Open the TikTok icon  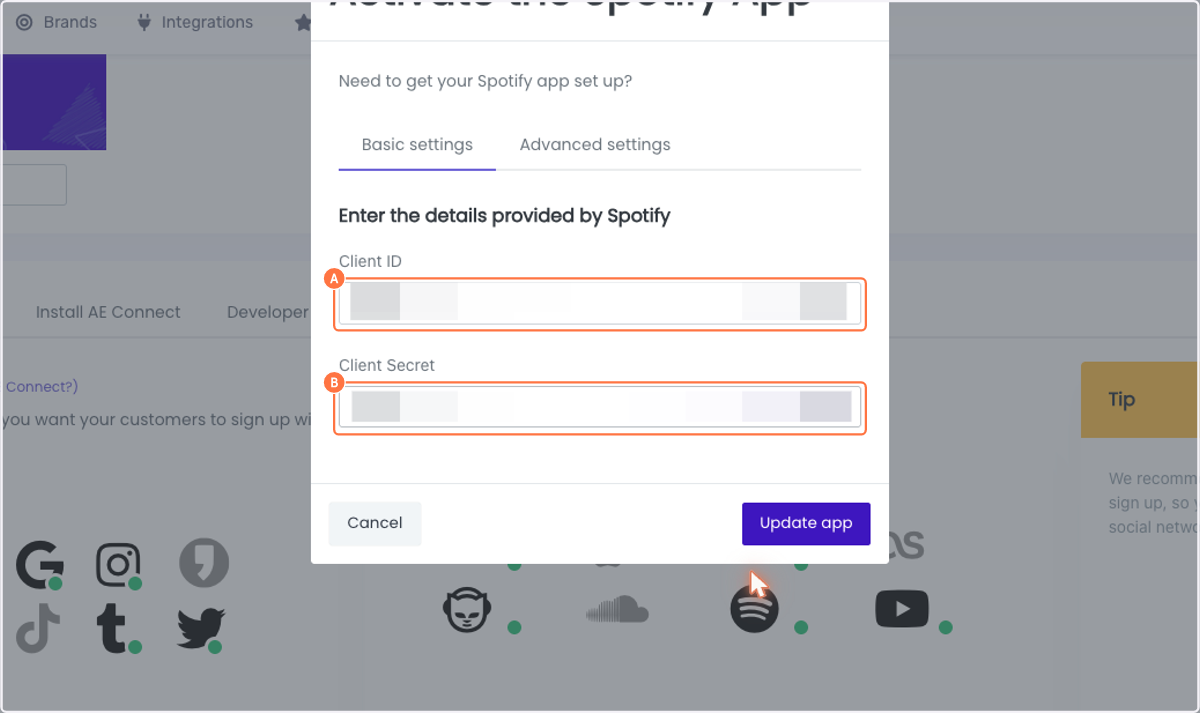(38, 630)
